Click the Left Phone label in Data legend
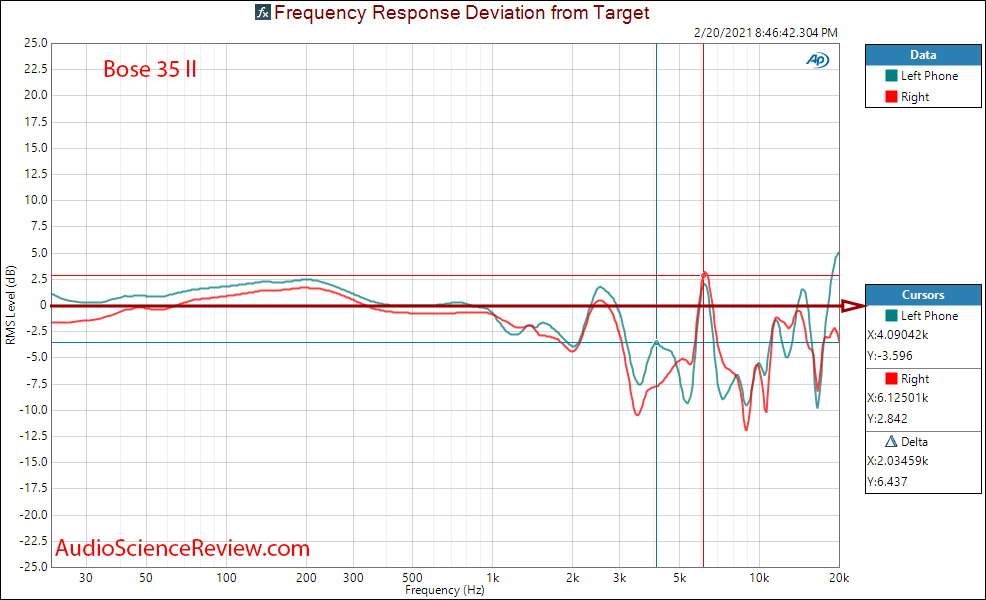The height and width of the screenshot is (600, 986). [929, 75]
